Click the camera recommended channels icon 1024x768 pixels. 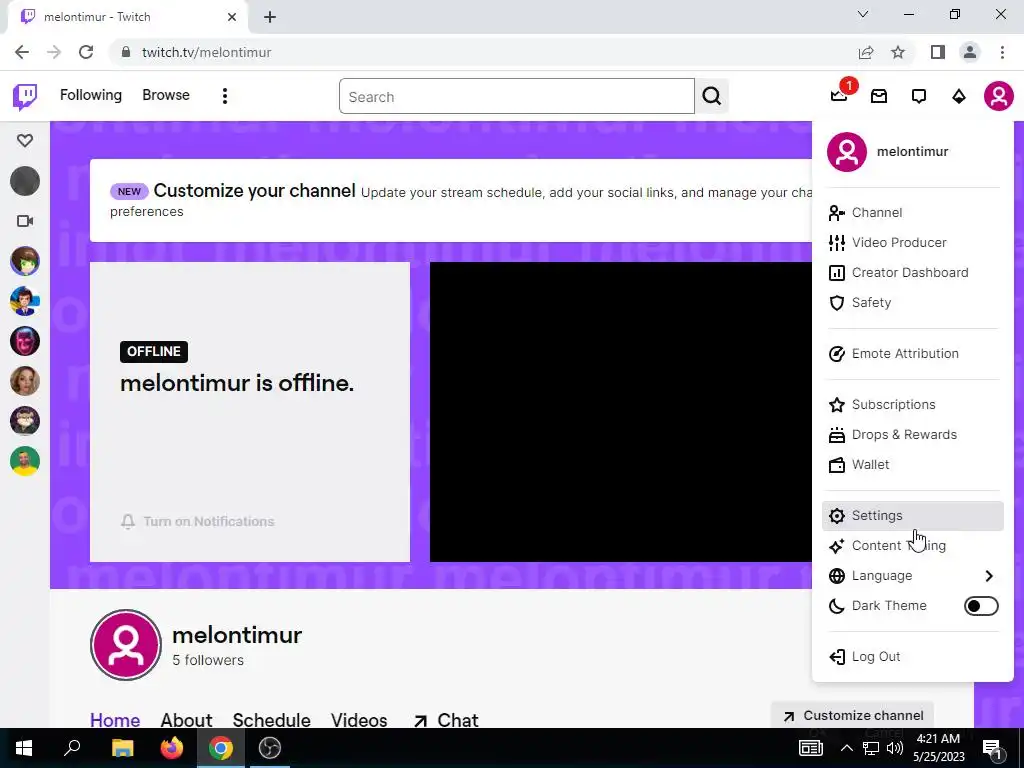25,221
